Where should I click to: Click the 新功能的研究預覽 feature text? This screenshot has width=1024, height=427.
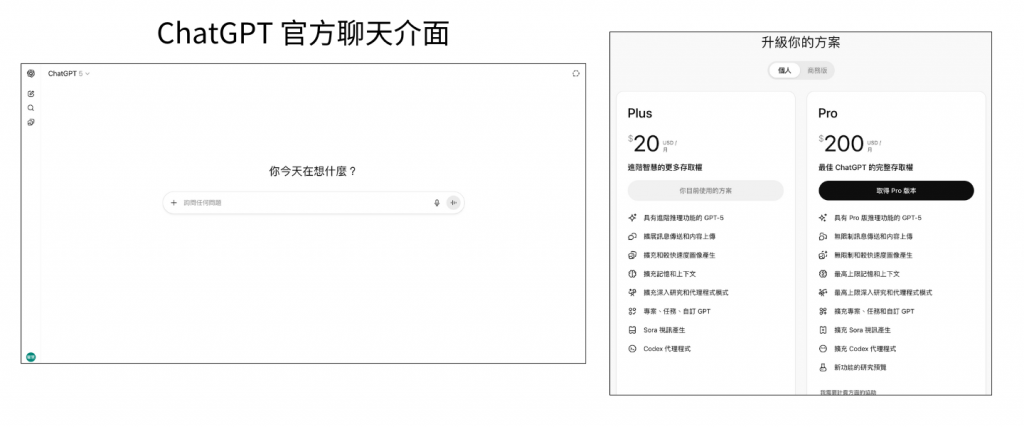(x=860, y=368)
